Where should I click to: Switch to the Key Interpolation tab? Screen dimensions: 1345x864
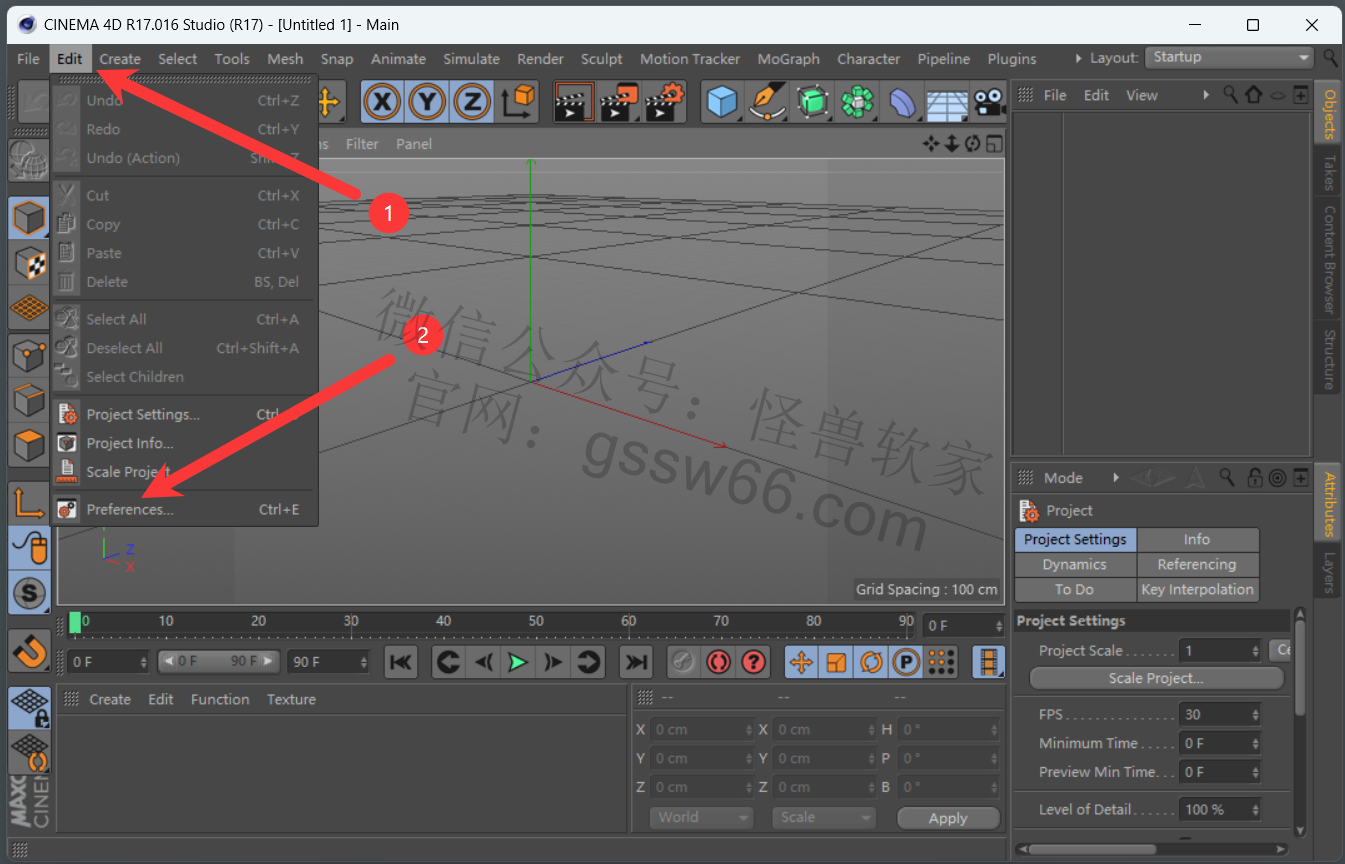[1197, 589]
